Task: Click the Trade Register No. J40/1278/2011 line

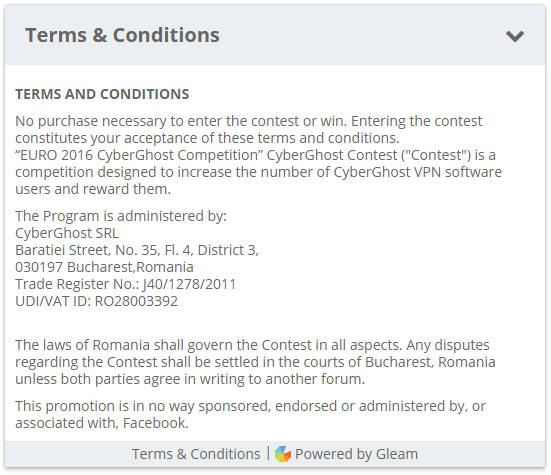Action: pyautogui.click(x=125, y=284)
